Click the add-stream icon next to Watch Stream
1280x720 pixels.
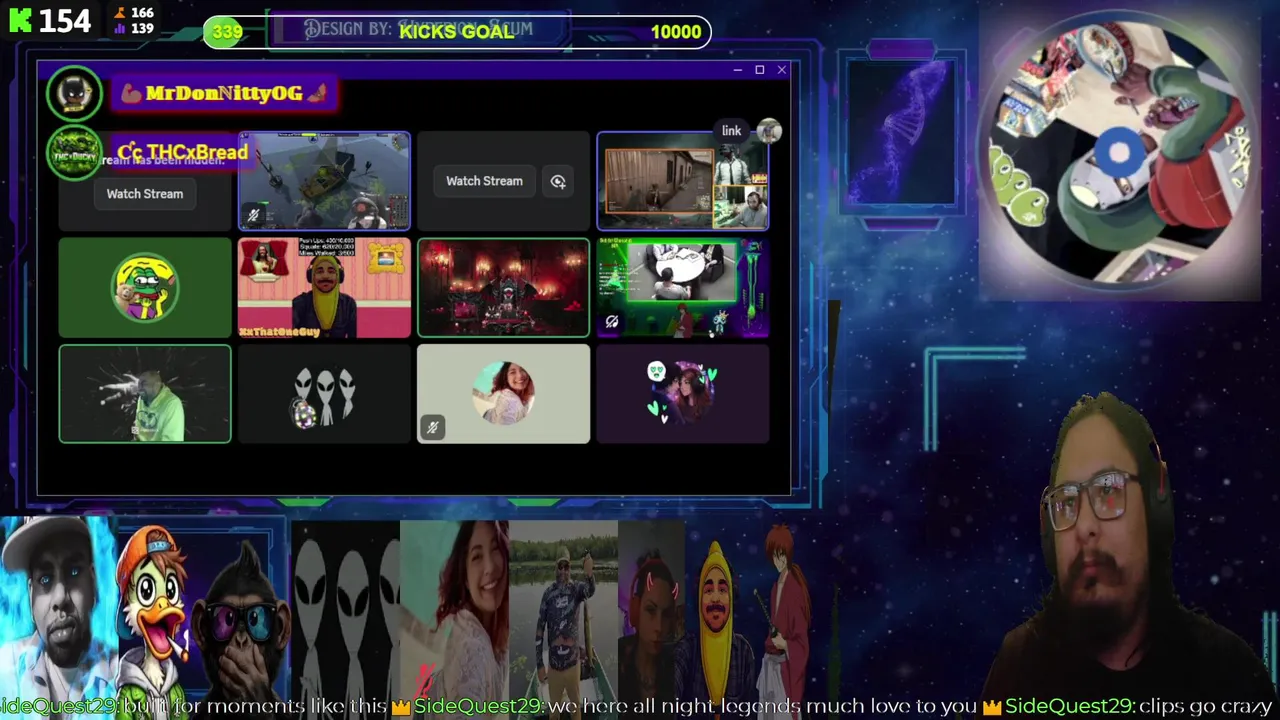pyautogui.click(x=558, y=181)
